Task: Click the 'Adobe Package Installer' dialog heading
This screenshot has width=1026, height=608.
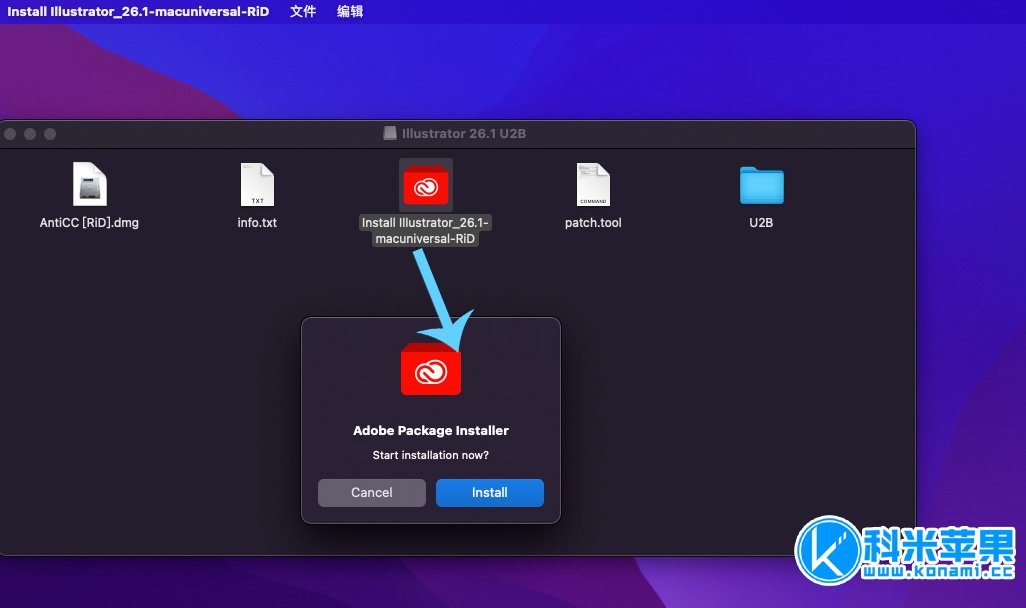Action: point(431,431)
